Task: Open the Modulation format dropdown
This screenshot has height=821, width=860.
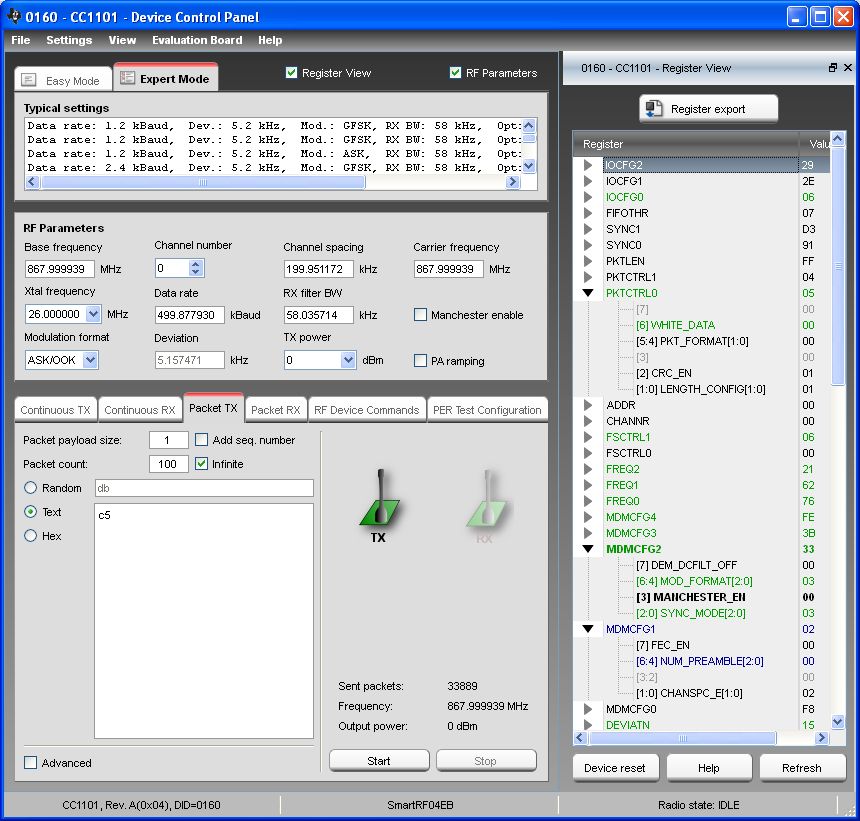Action: (90, 360)
